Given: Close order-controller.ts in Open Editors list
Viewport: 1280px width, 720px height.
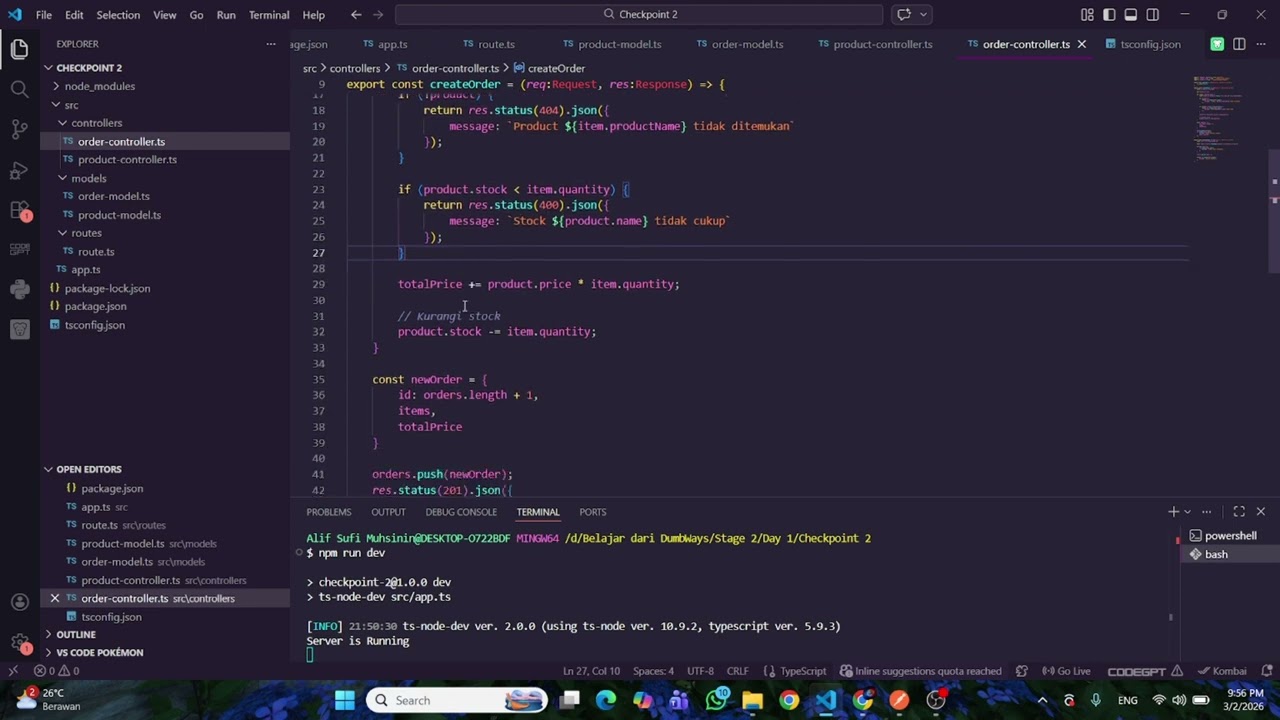Looking at the screenshot, I should pos(55,598).
